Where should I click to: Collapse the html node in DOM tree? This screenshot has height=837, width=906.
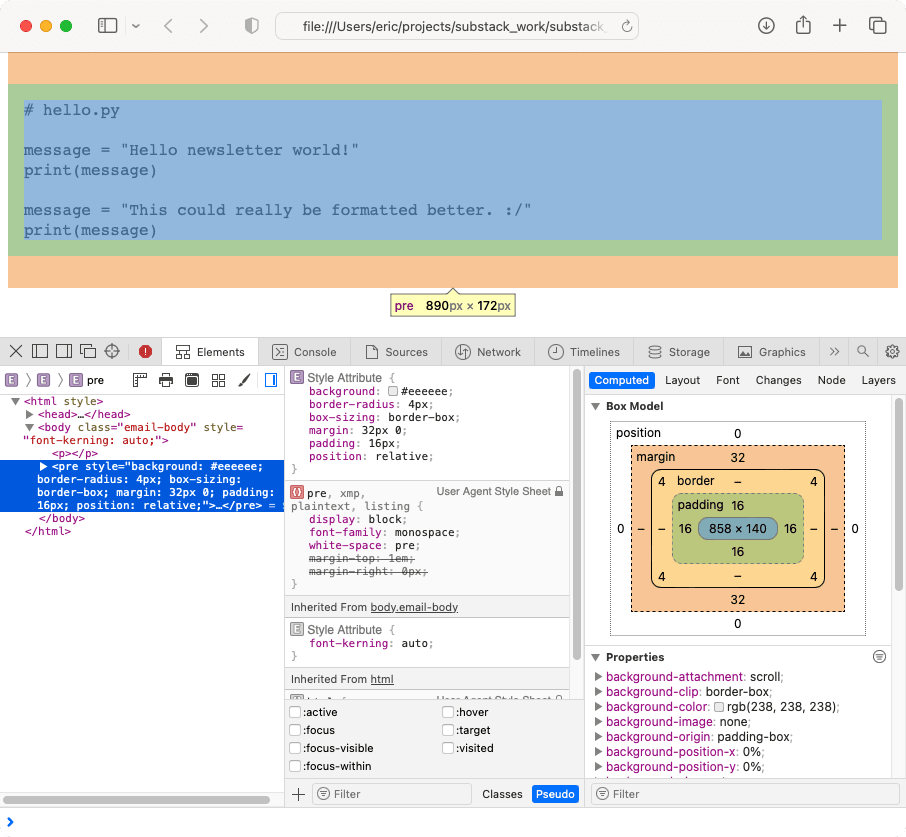(16, 401)
